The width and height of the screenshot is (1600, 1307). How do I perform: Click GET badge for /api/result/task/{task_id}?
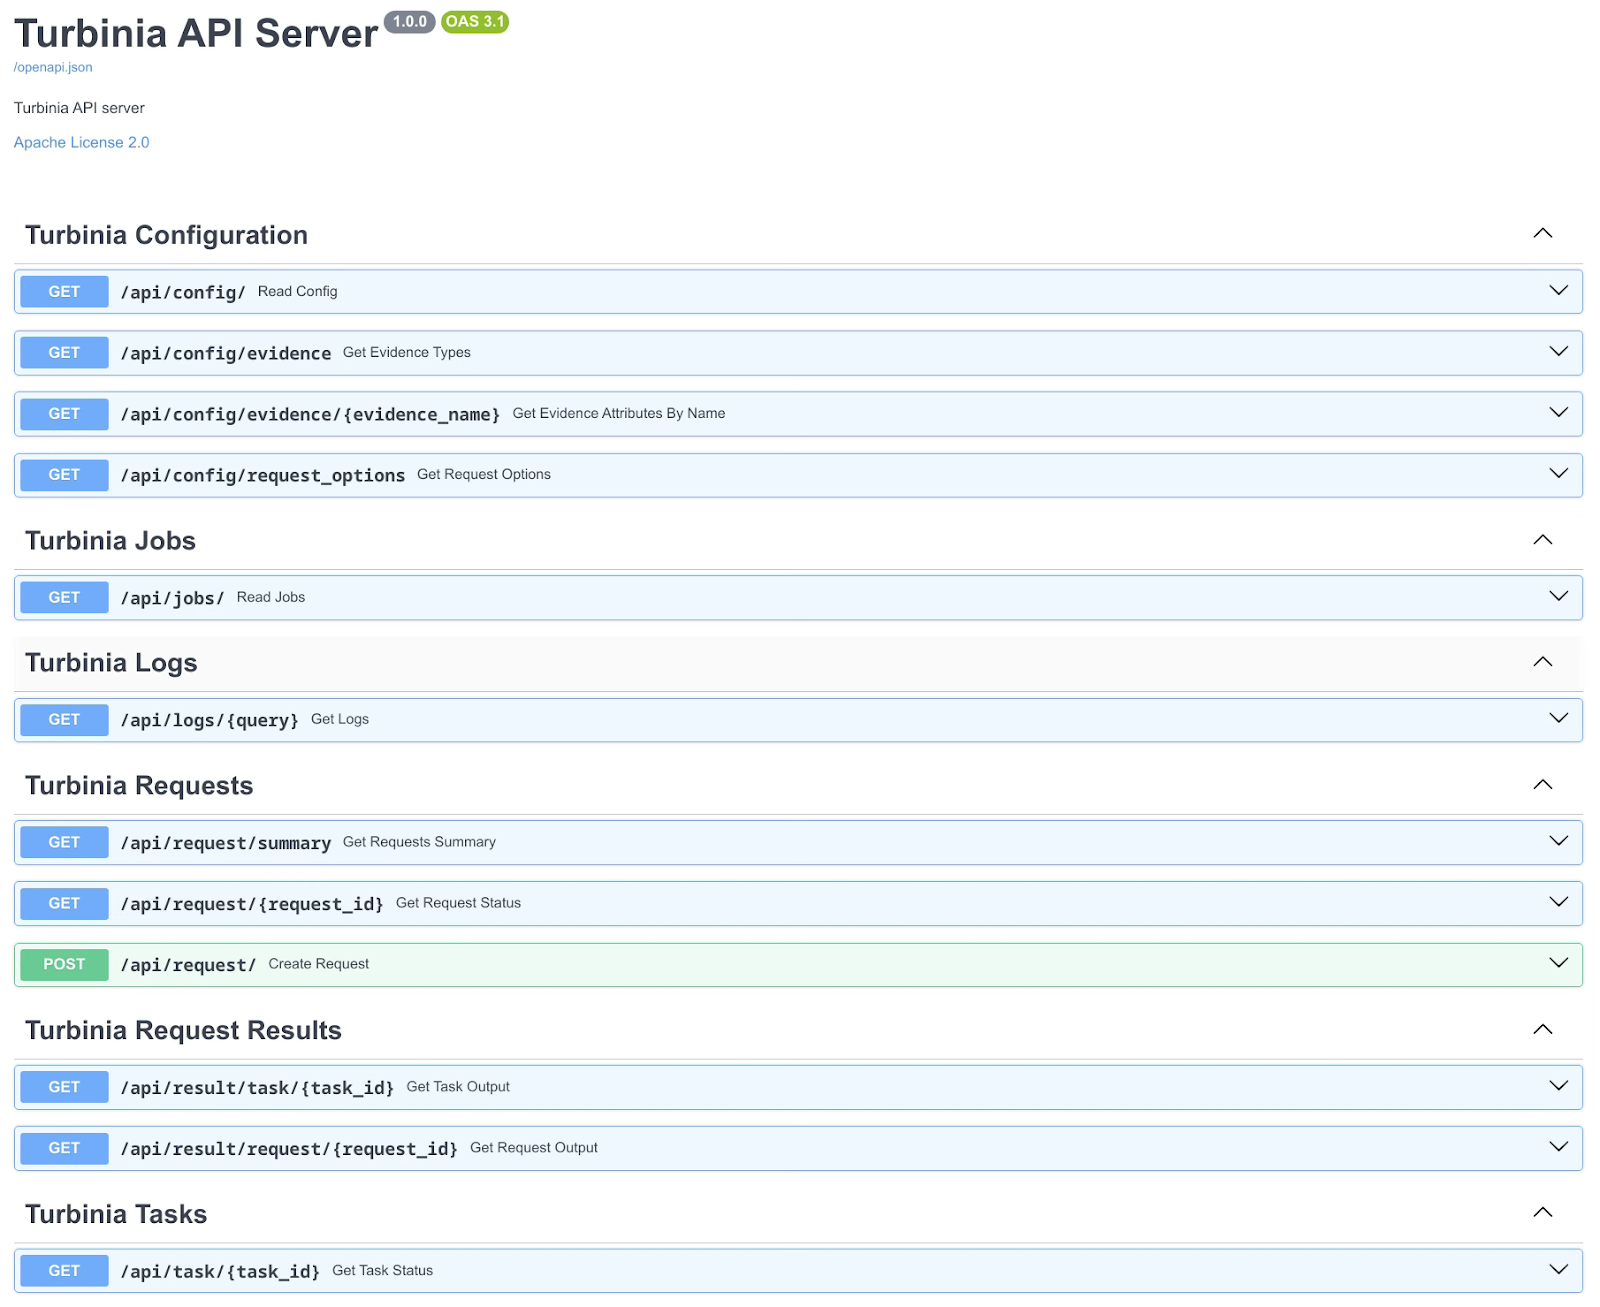(64, 1088)
